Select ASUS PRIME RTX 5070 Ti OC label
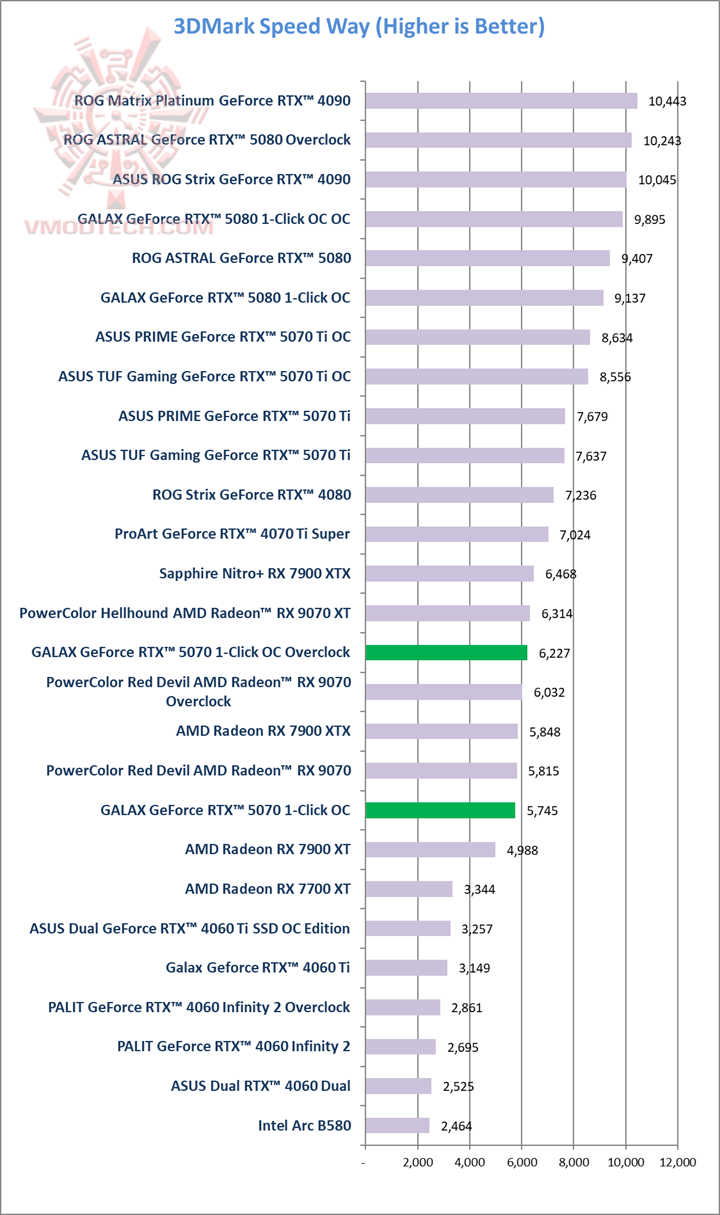 tap(223, 337)
